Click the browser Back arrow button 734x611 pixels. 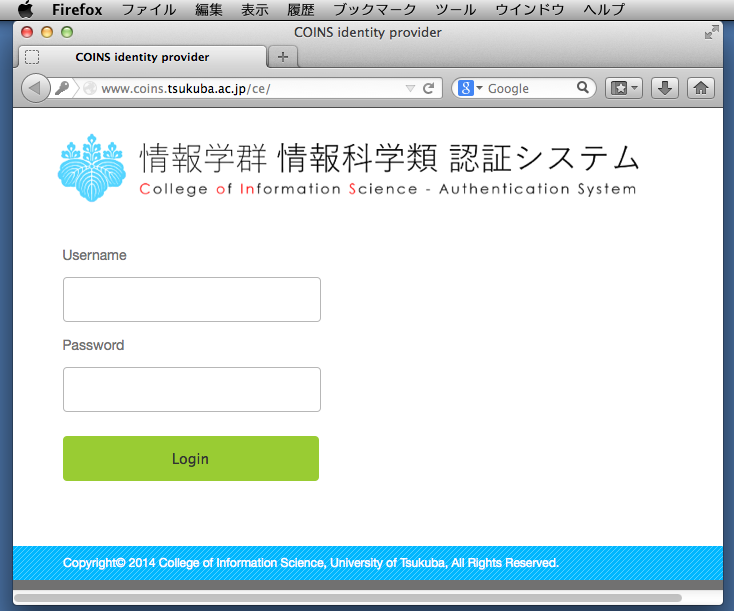click(x=36, y=88)
